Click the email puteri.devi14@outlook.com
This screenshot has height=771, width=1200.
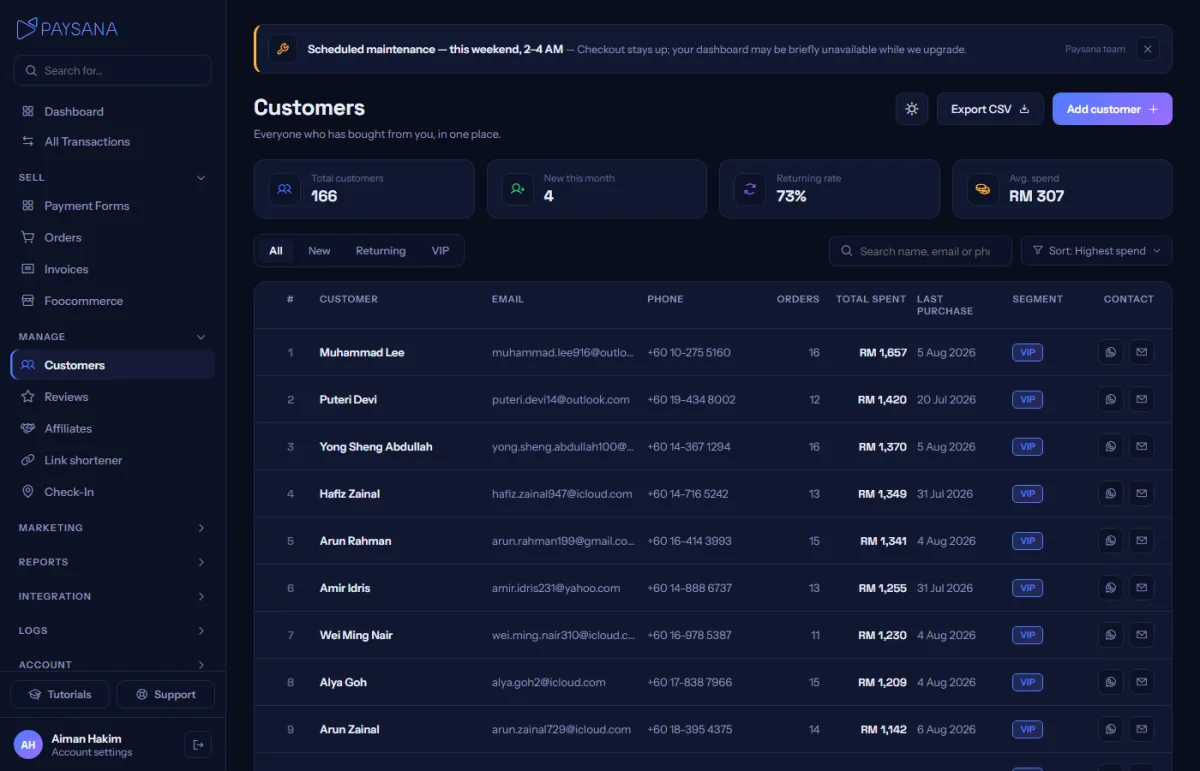click(x=561, y=399)
